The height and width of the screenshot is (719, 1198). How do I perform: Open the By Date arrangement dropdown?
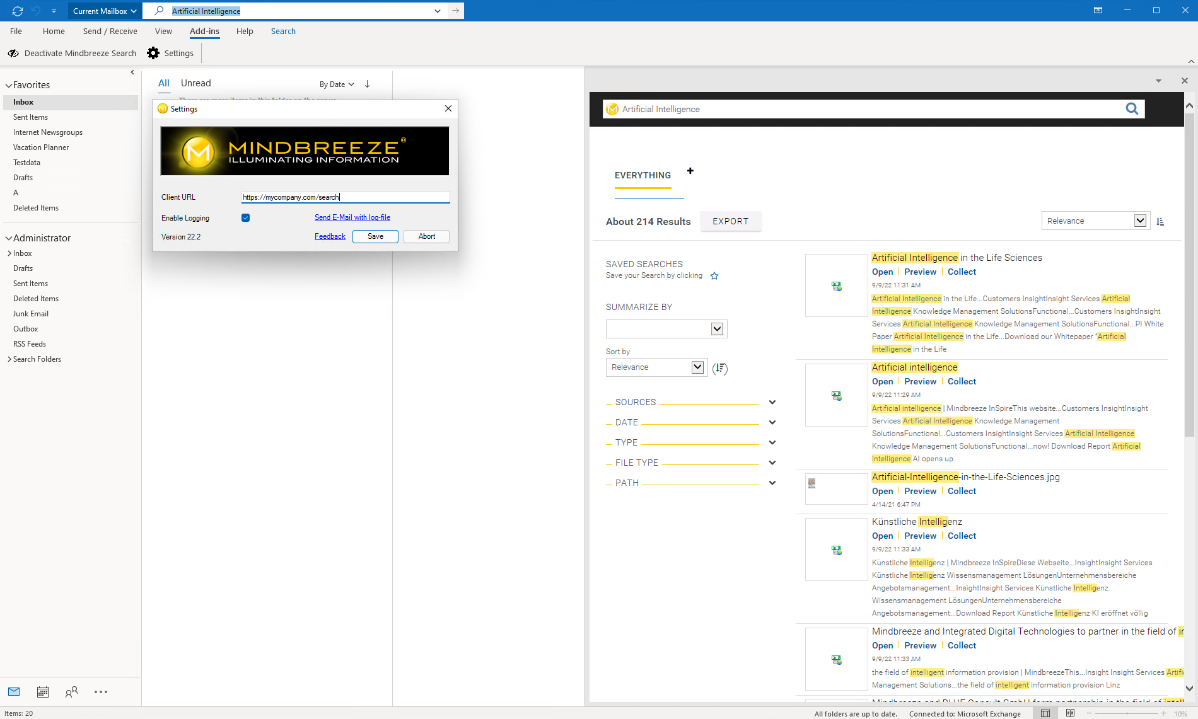[x=337, y=84]
